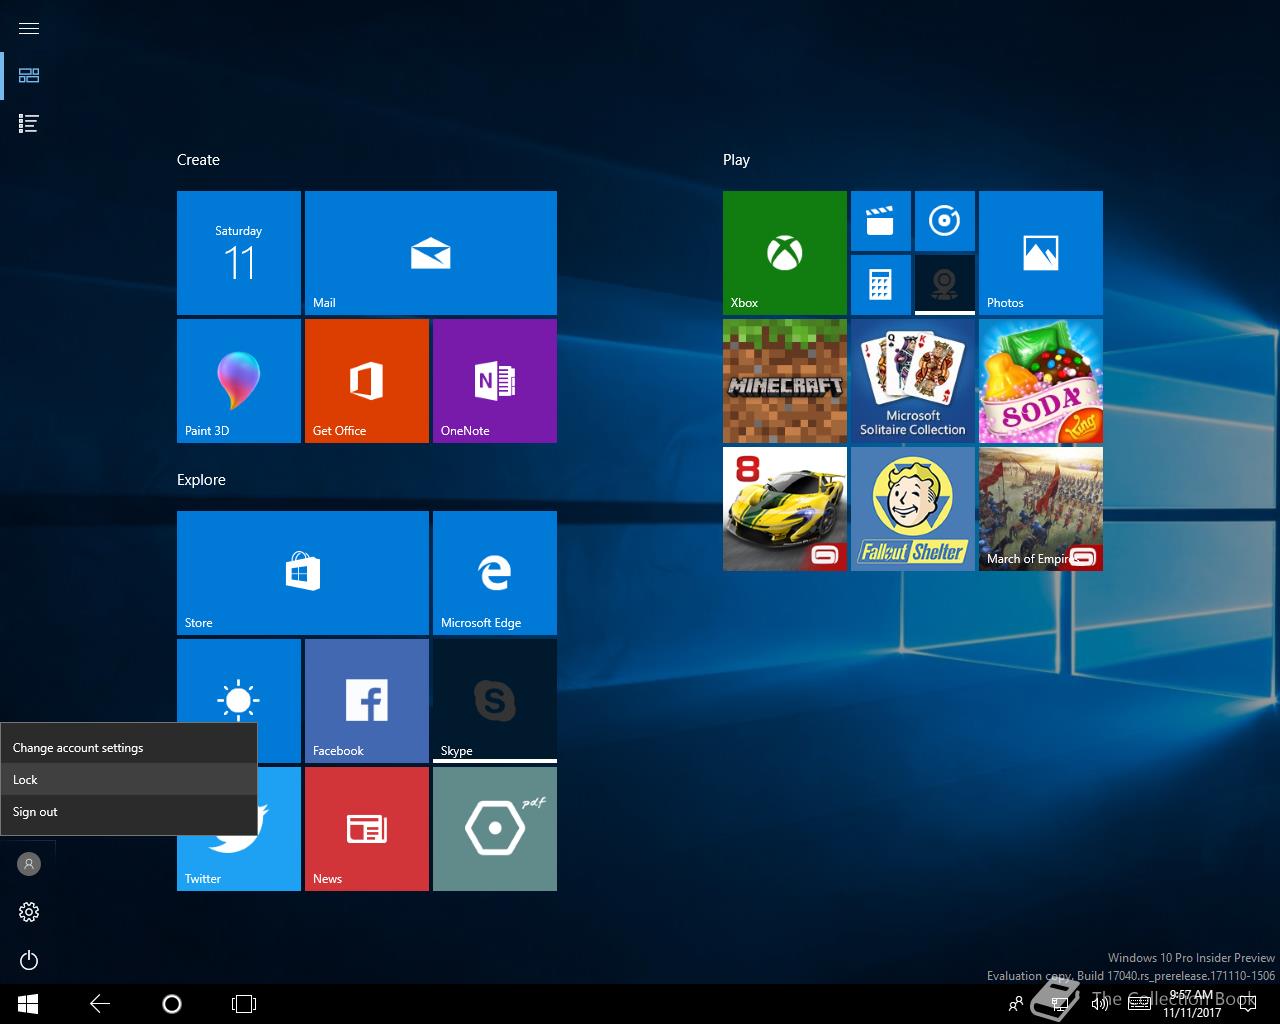
Task: Select Change account settings
Action: (129, 748)
